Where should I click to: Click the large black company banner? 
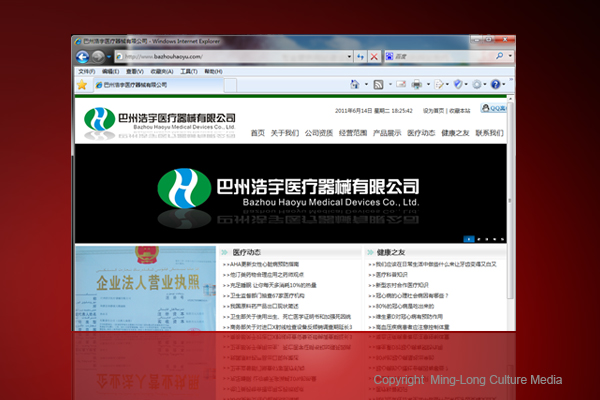coord(290,193)
